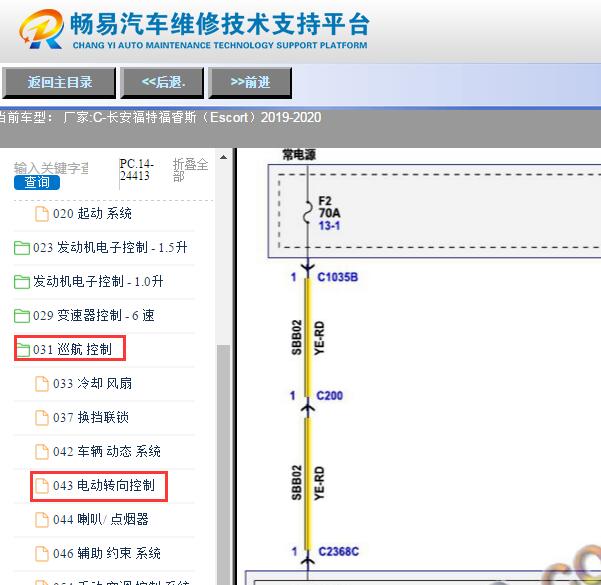Expand the 023 发动机电子控制 - 1.5升 folder
The width and height of the screenshot is (601, 585).
(x=110, y=248)
